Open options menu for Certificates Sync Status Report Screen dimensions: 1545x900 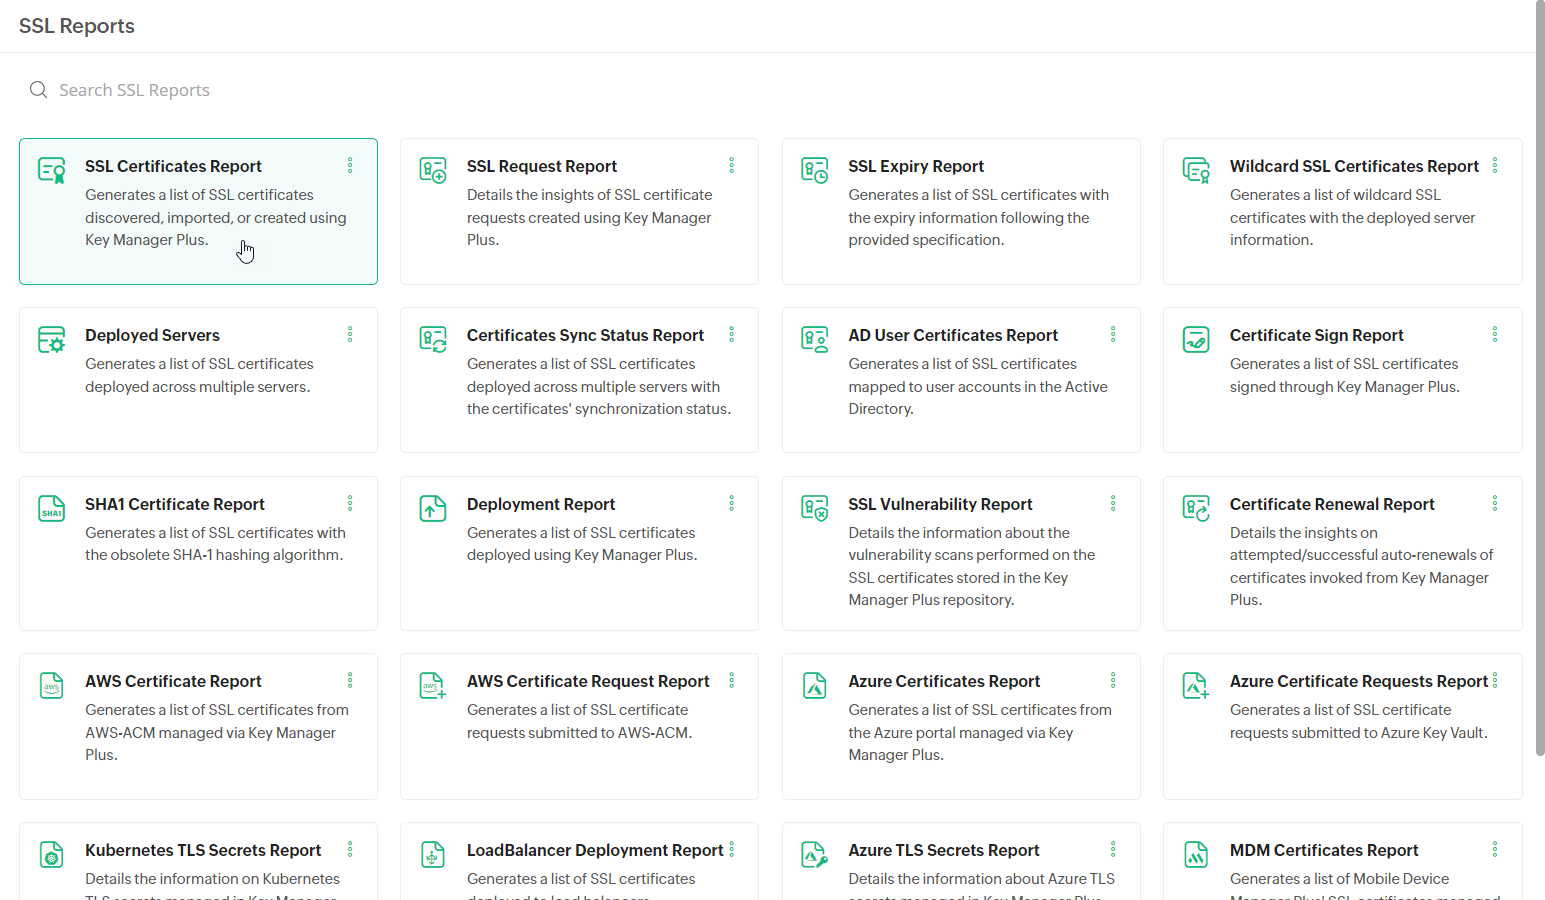pos(732,334)
